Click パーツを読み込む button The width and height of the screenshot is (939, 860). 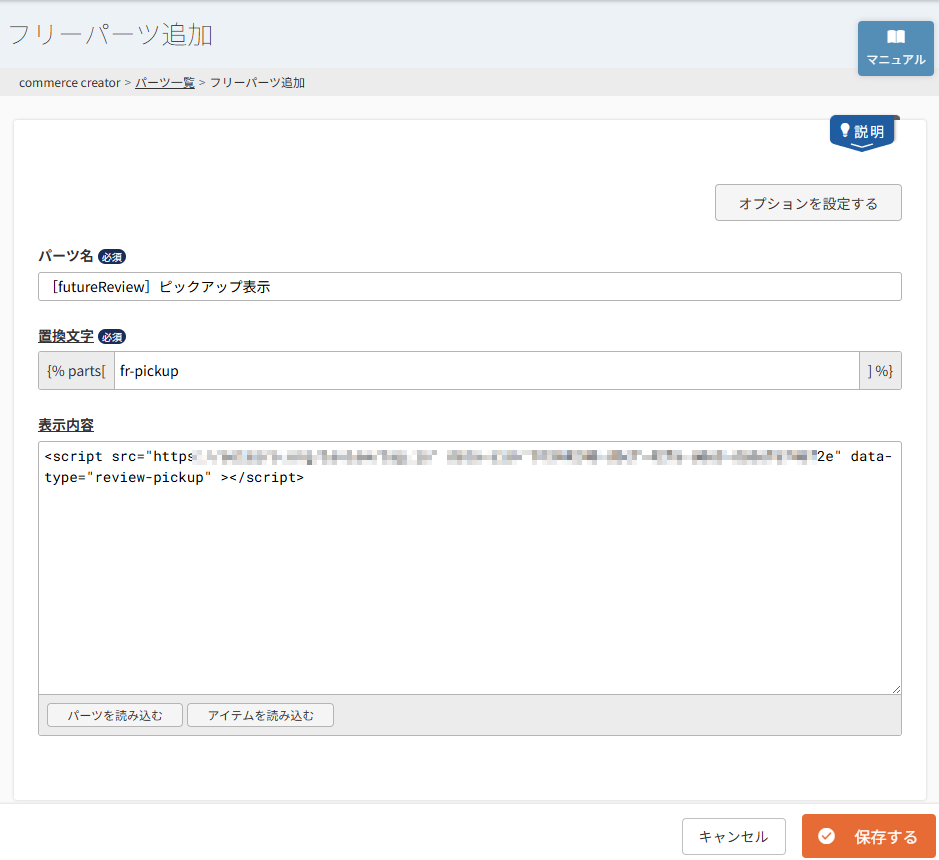pos(115,715)
